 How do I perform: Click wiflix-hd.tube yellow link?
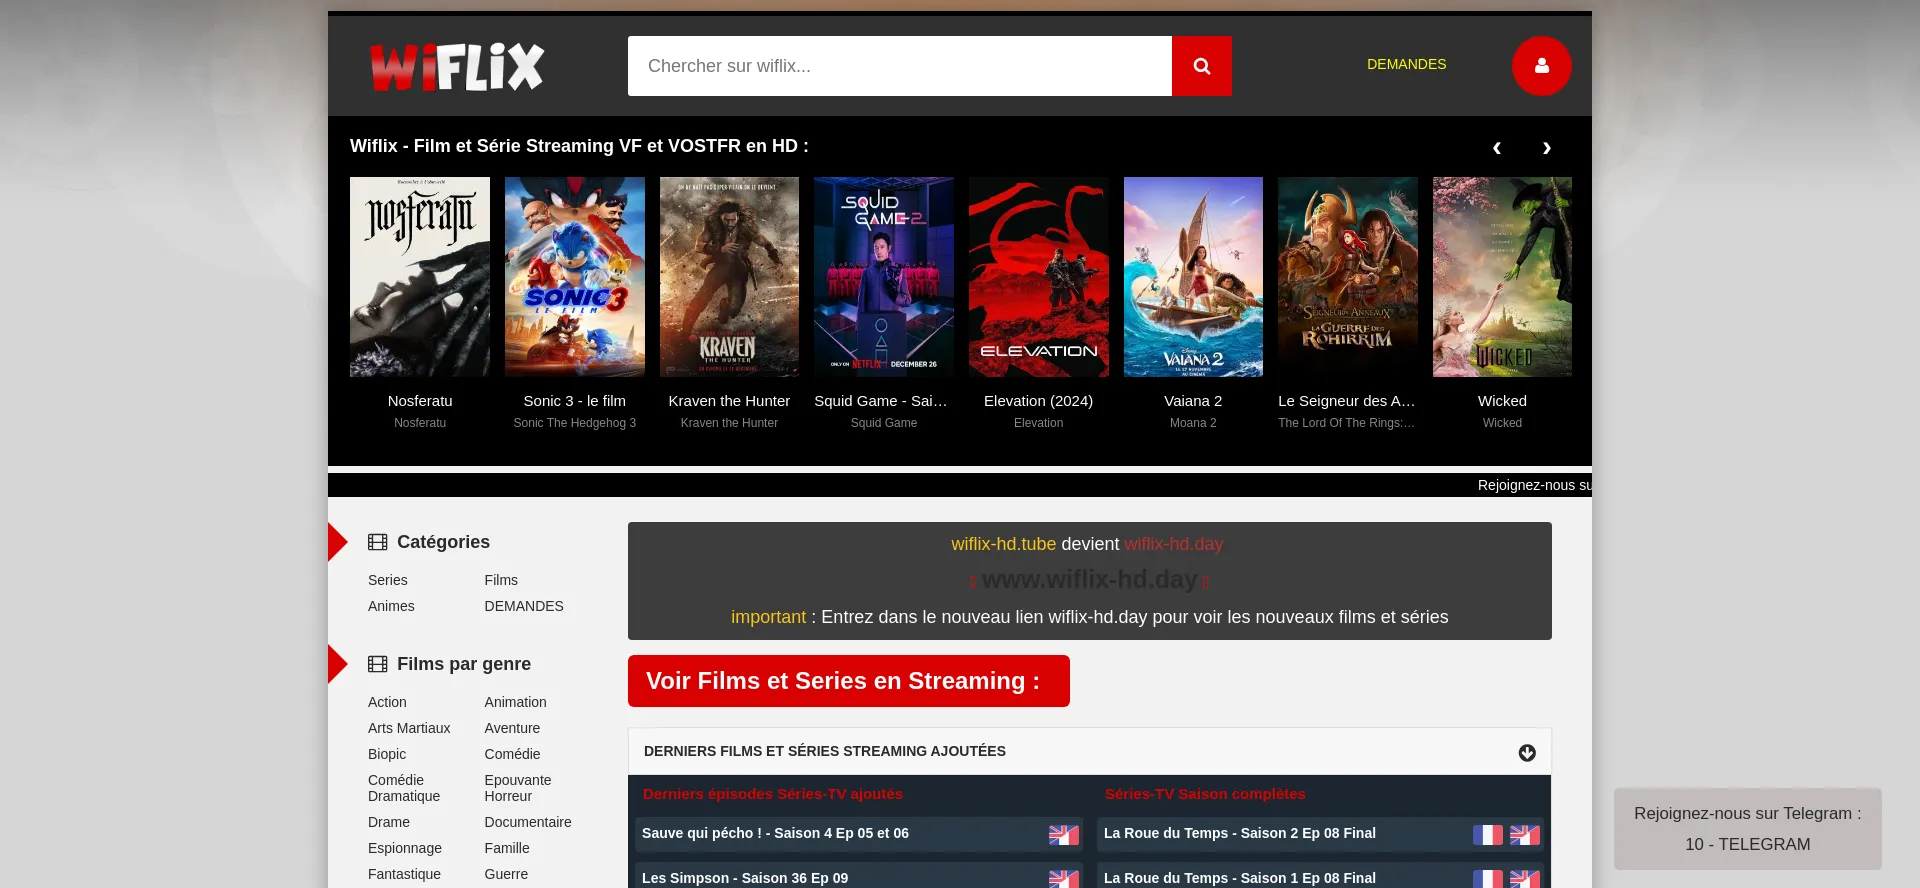click(x=1003, y=544)
